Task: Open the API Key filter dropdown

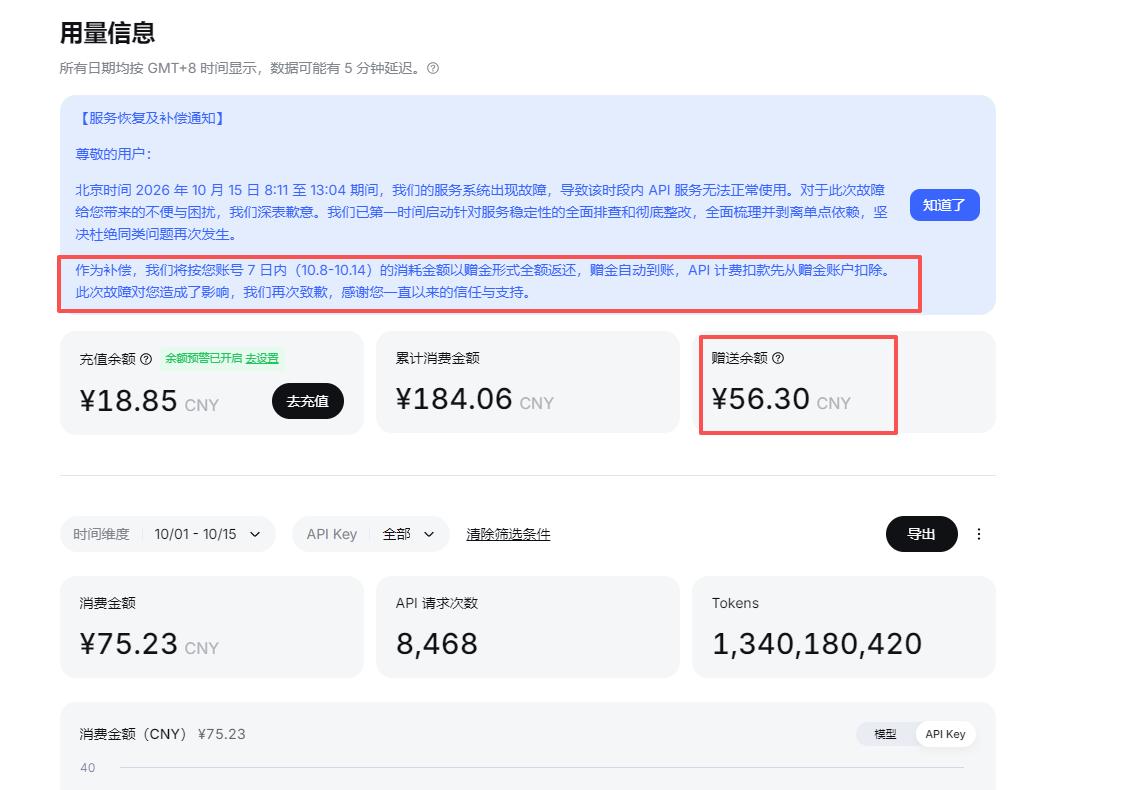Action: (x=371, y=534)
